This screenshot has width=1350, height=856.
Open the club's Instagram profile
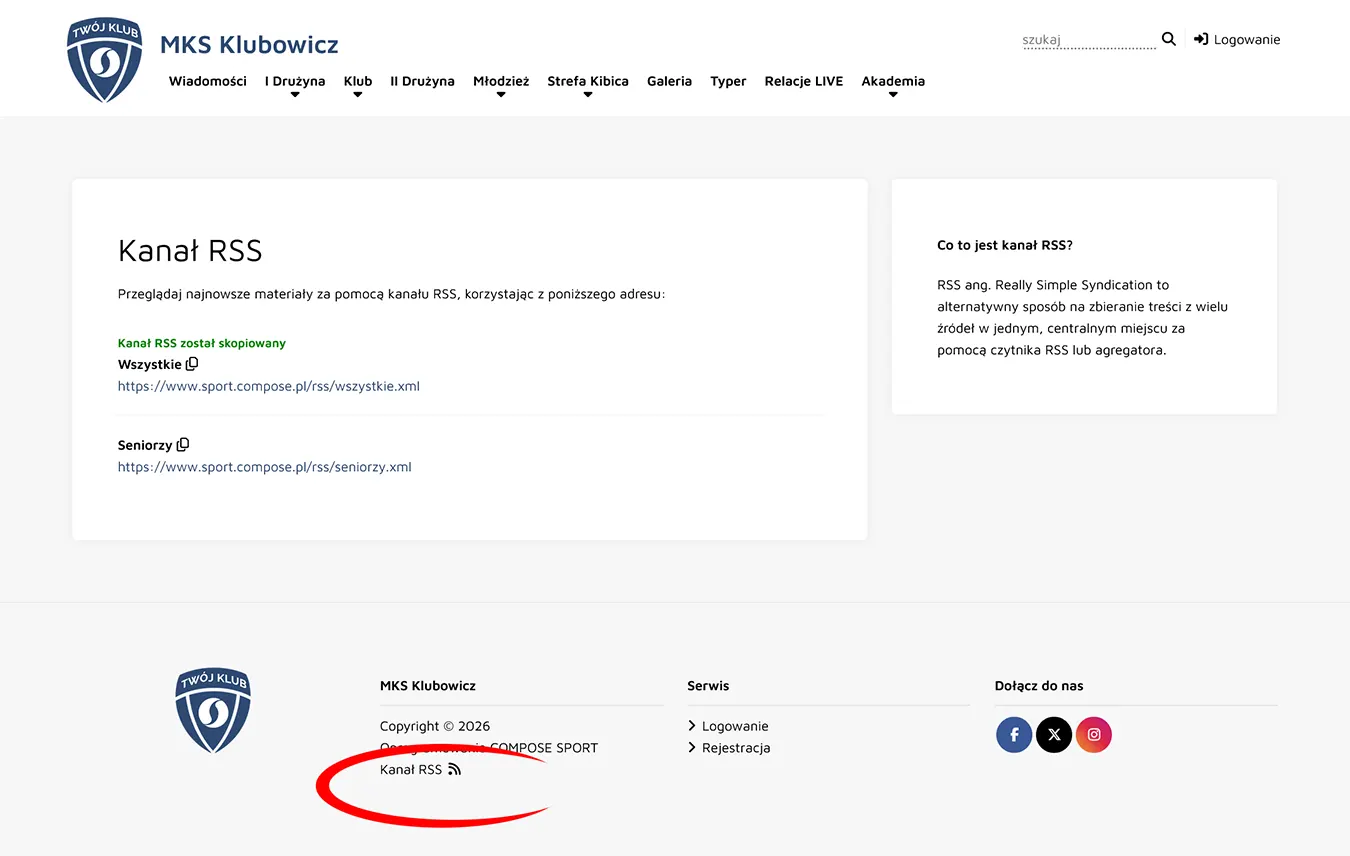1094,735
